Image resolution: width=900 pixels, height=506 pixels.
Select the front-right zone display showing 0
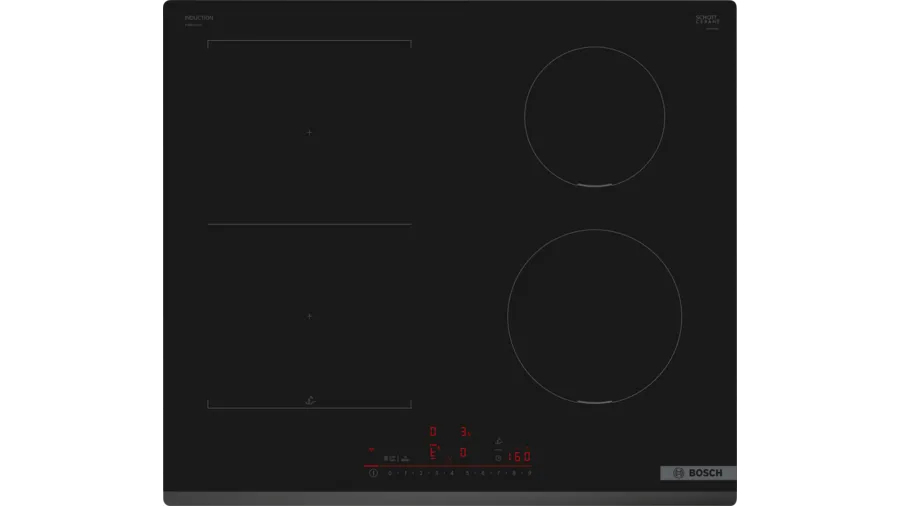click(463, 453)
